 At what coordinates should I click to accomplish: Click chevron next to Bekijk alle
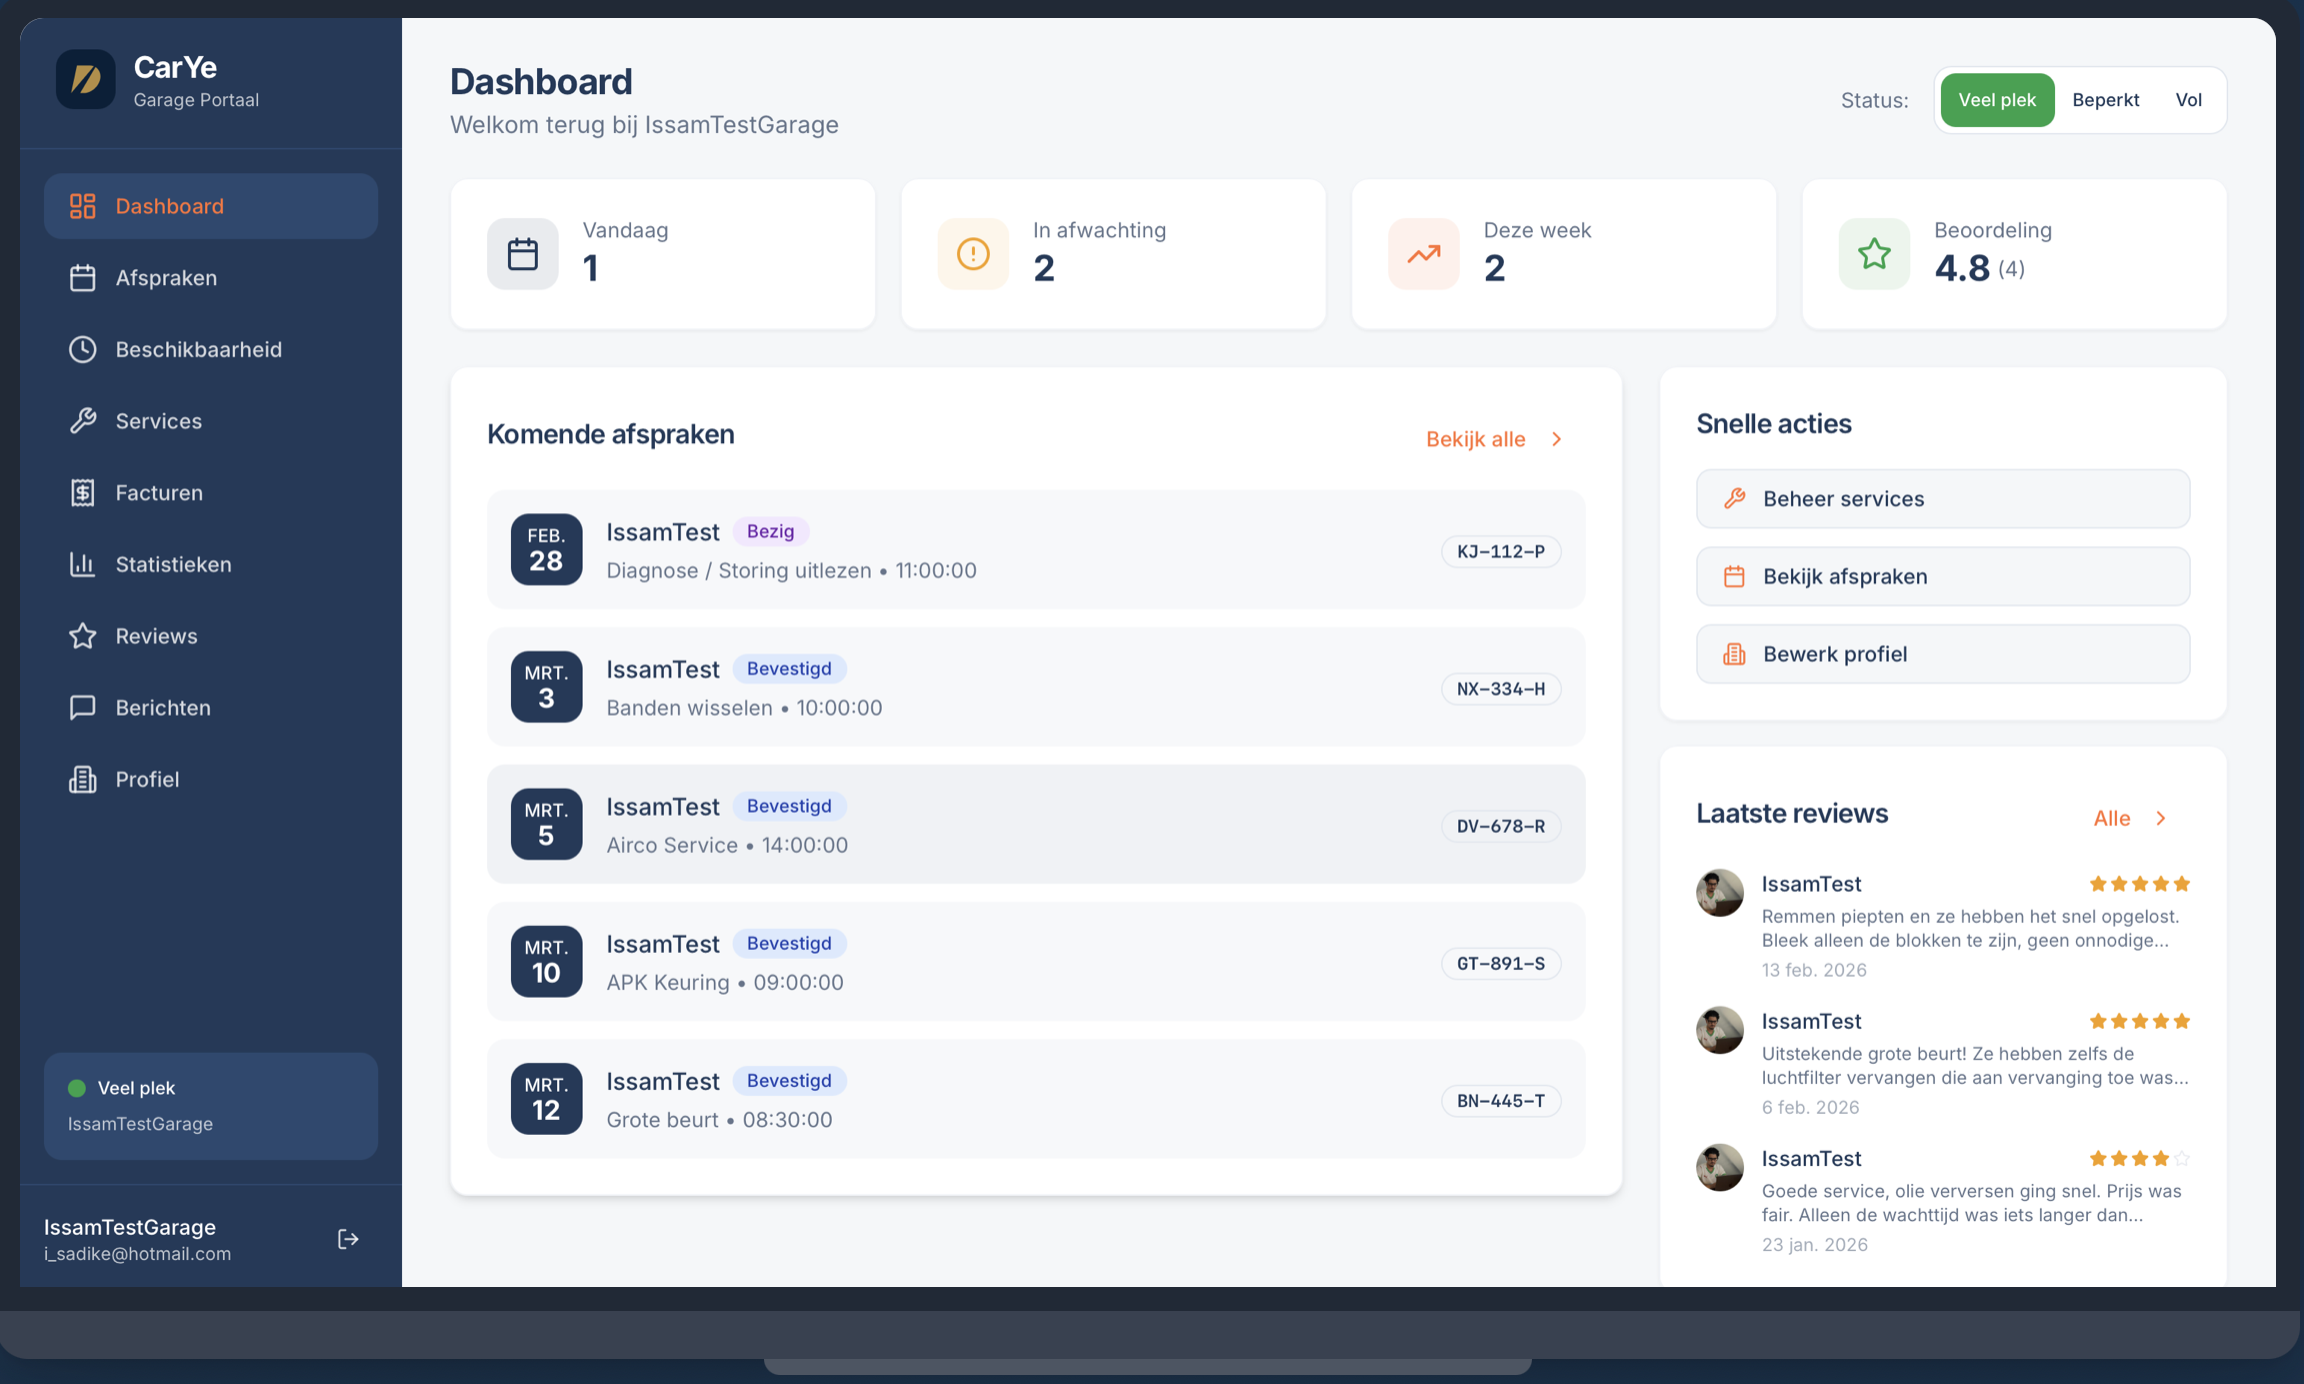[x=1557, y=439]
